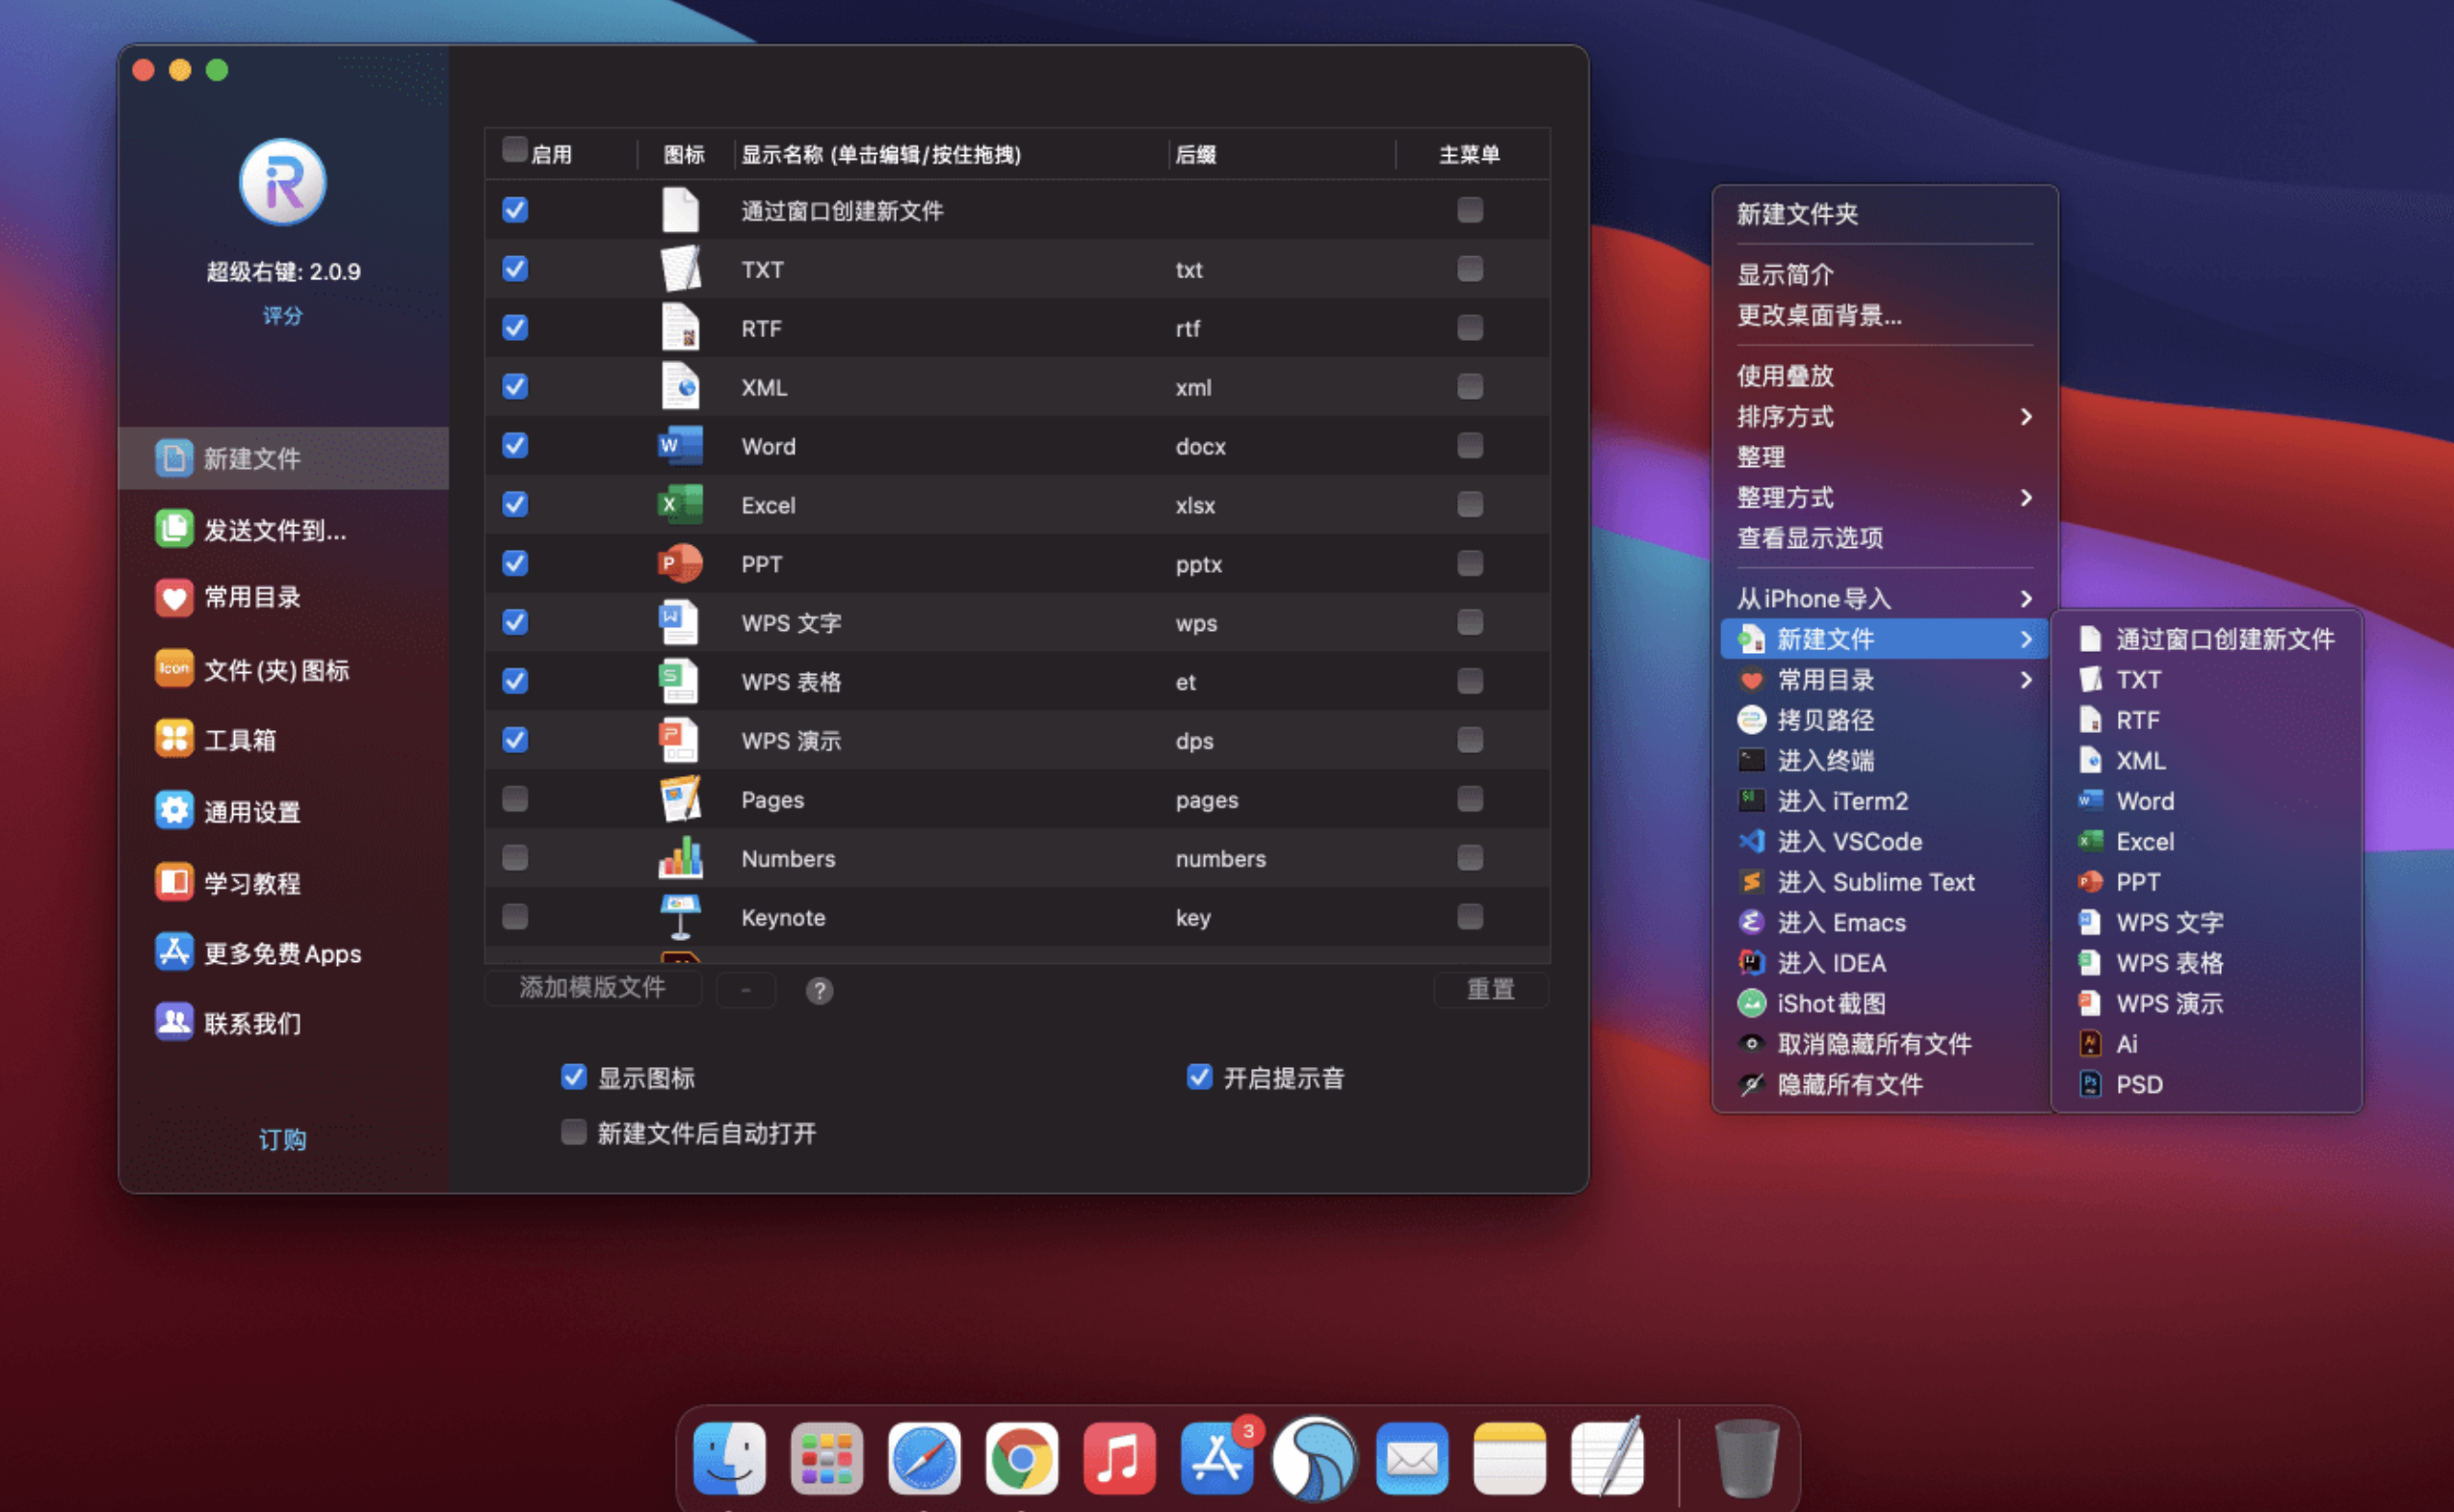
Task: Open the 工具箱 sidebar icon
Action: coord(174,739)
